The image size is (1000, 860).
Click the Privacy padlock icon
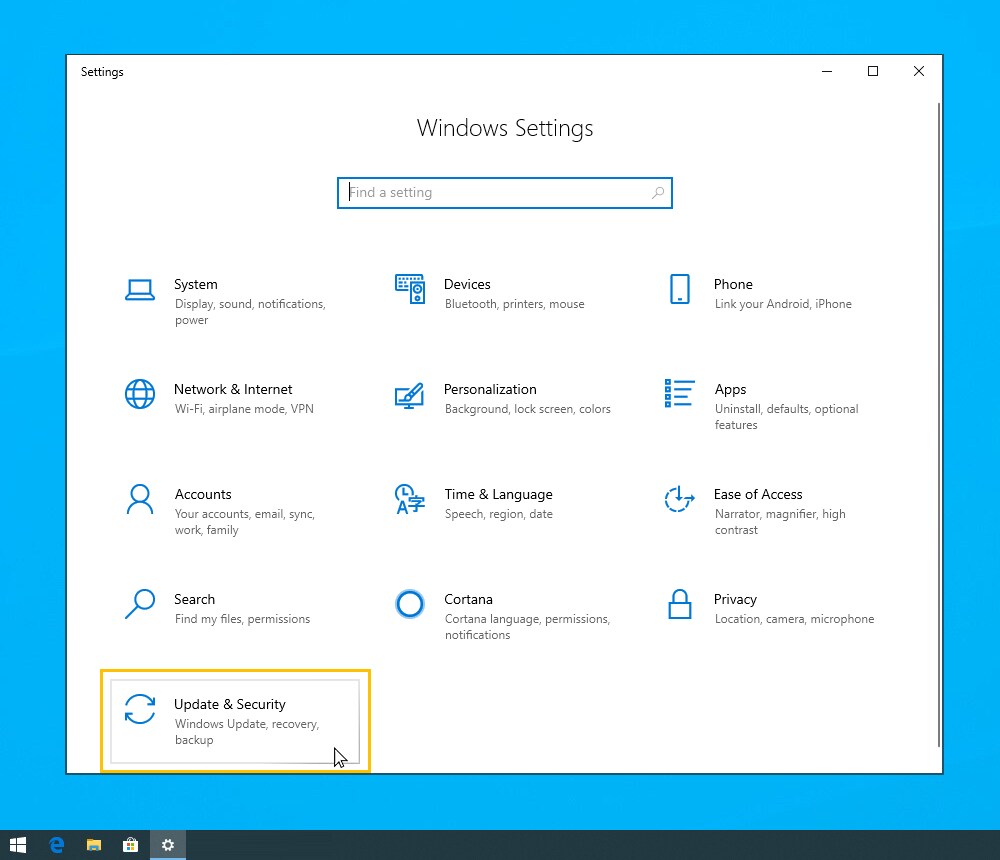(x=680, y=604)
